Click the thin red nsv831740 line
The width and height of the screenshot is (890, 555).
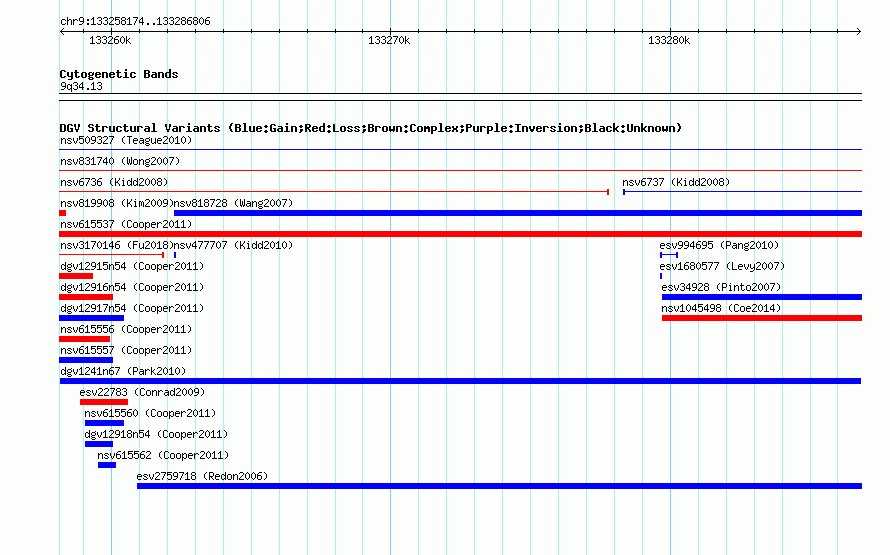(460, 171)
